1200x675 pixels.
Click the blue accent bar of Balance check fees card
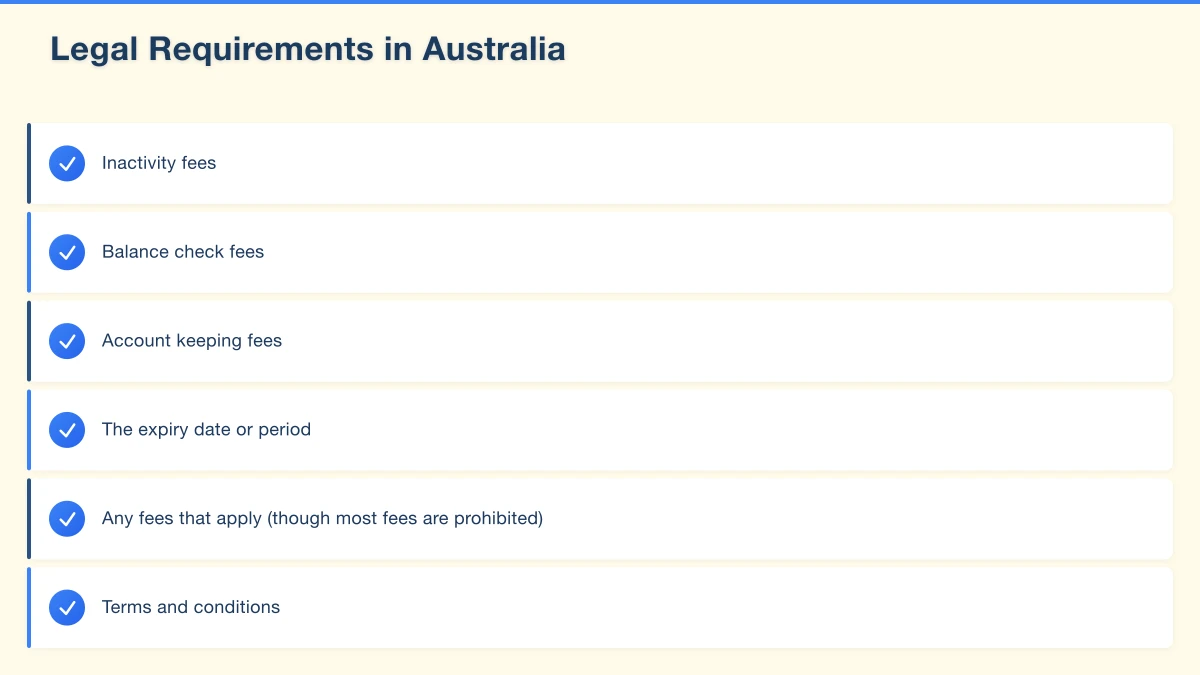29,252
